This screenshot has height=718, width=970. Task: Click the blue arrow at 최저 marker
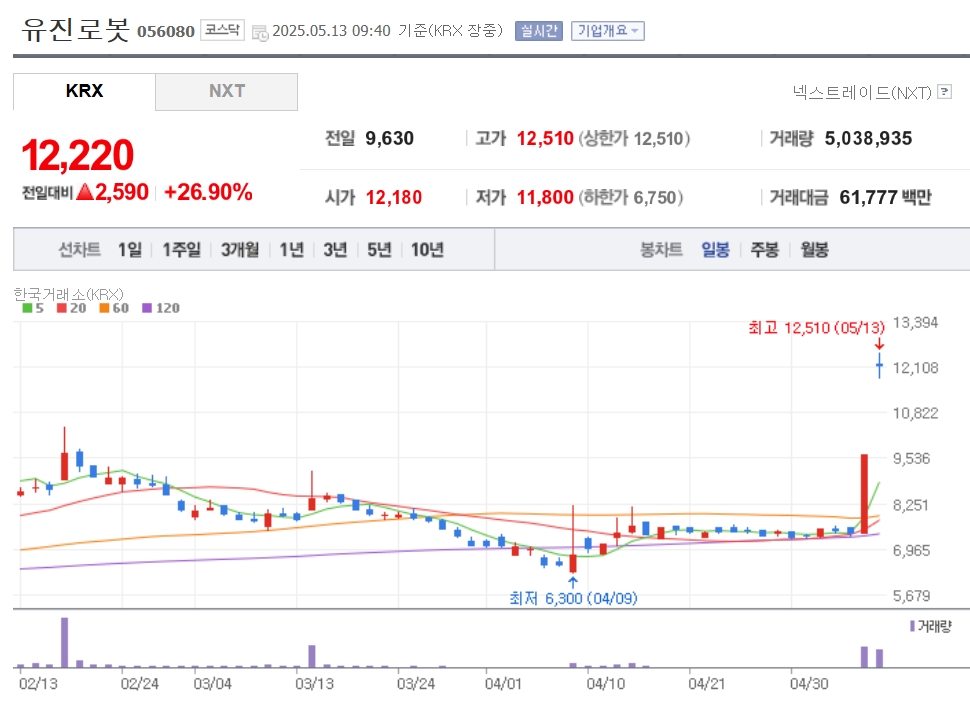573,582
